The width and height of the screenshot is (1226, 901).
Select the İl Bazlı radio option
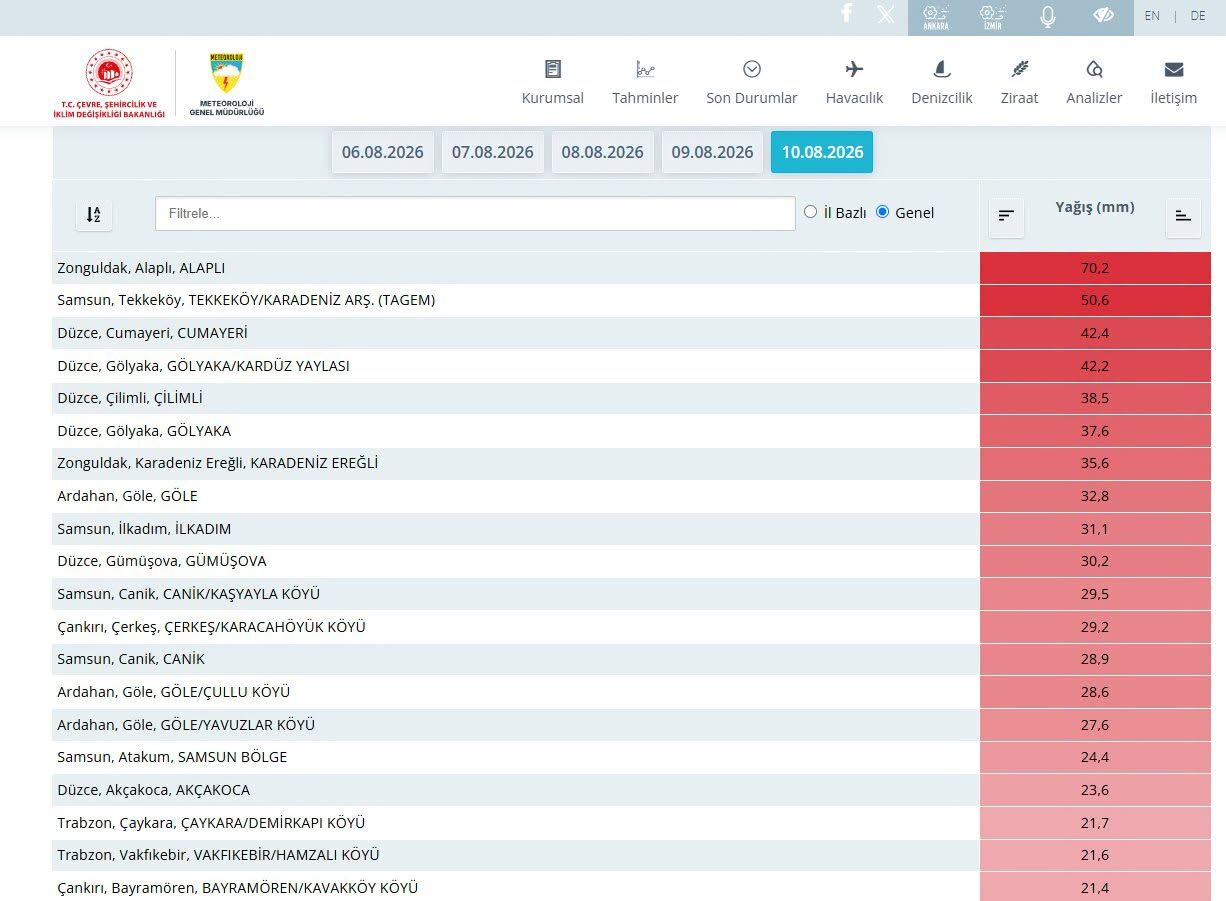pyautogui.click(x=811, y=212)
